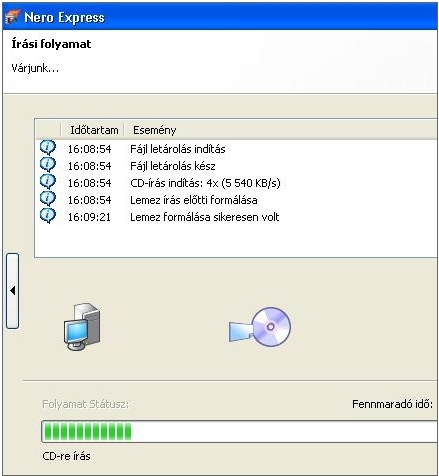The image size is (439, 476).
Task: Click the Időtartam column header
Action: point(94,130)
